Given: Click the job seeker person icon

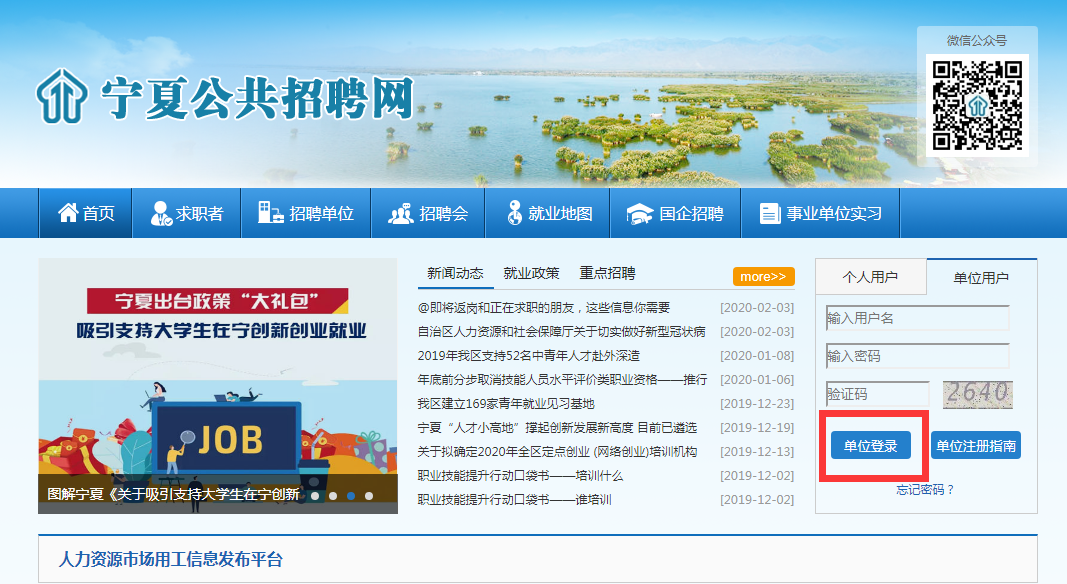Looking at the screenshot, I should [x=161, y=213].
